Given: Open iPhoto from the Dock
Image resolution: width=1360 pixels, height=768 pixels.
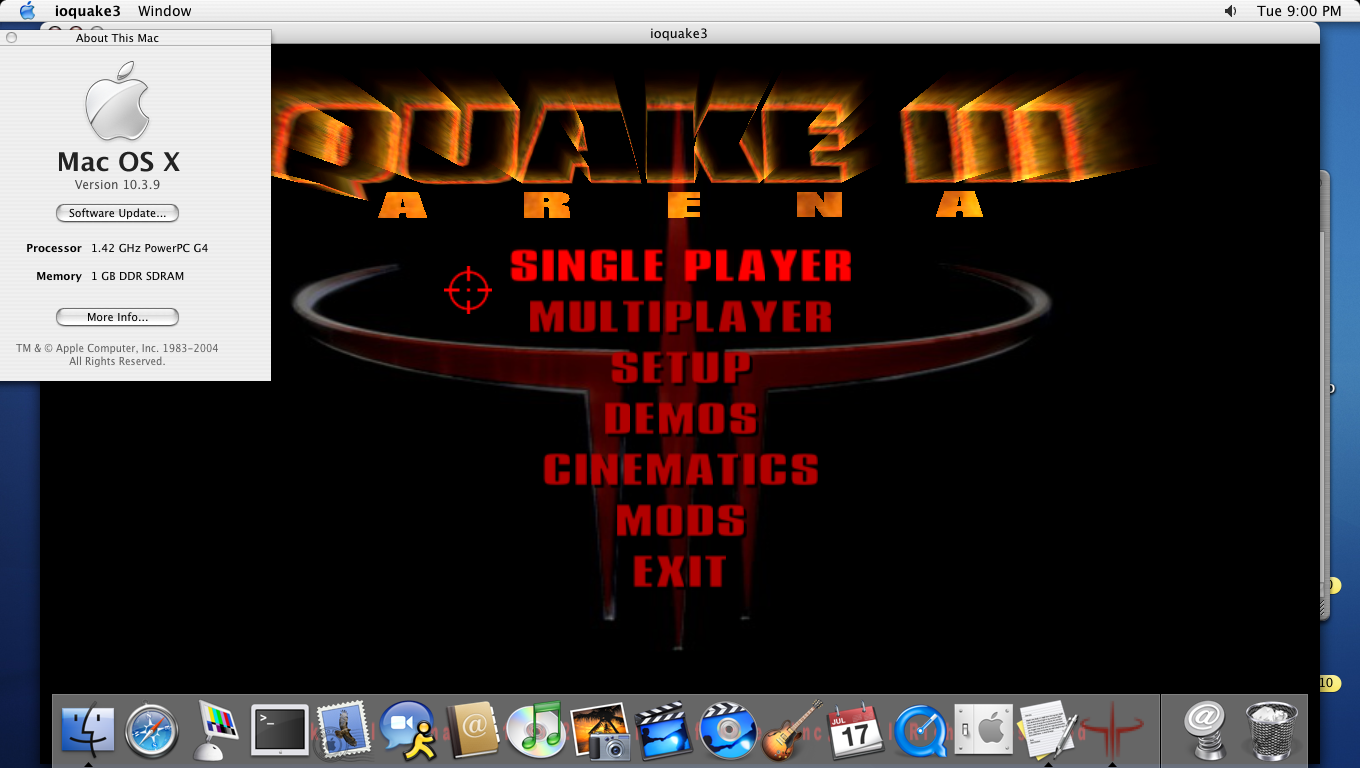Looking at the screenshot, I should 599,730.
